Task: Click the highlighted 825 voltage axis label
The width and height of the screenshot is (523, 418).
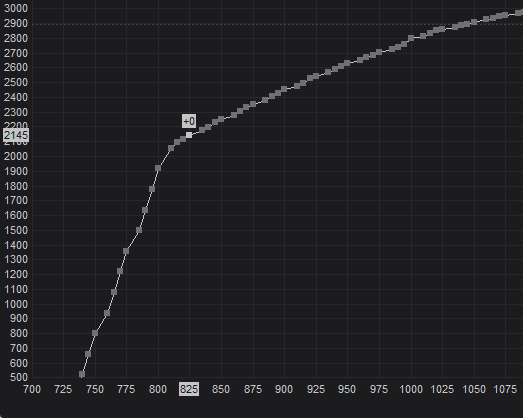Action: (189, 389)
